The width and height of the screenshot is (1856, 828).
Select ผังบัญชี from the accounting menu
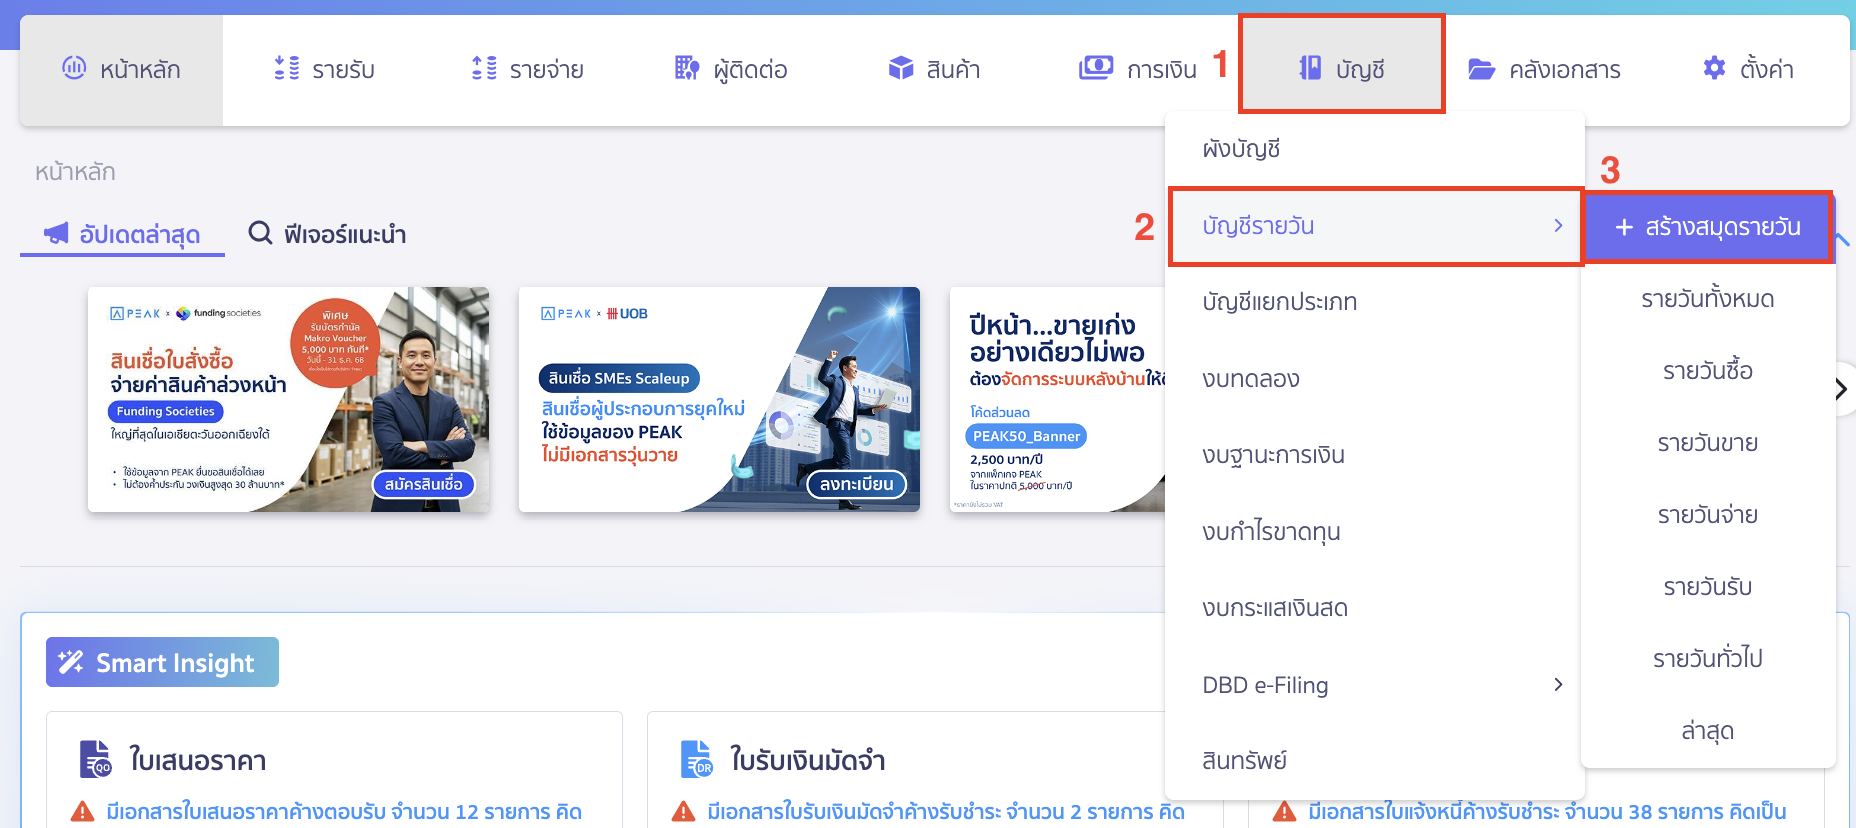(1241, 149)
